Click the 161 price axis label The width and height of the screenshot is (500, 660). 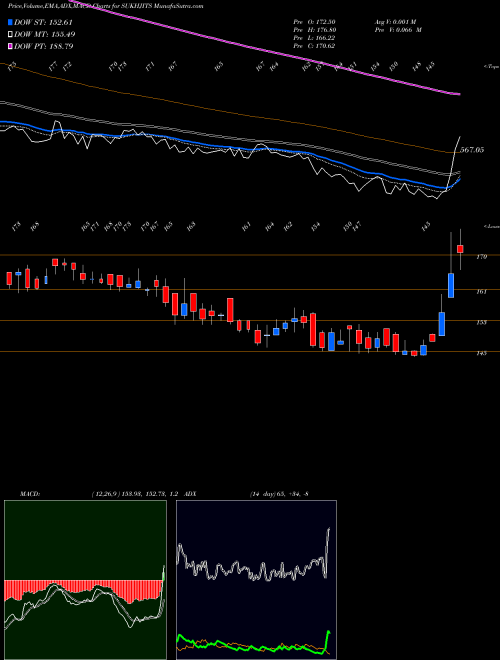(x=481, y=291)
